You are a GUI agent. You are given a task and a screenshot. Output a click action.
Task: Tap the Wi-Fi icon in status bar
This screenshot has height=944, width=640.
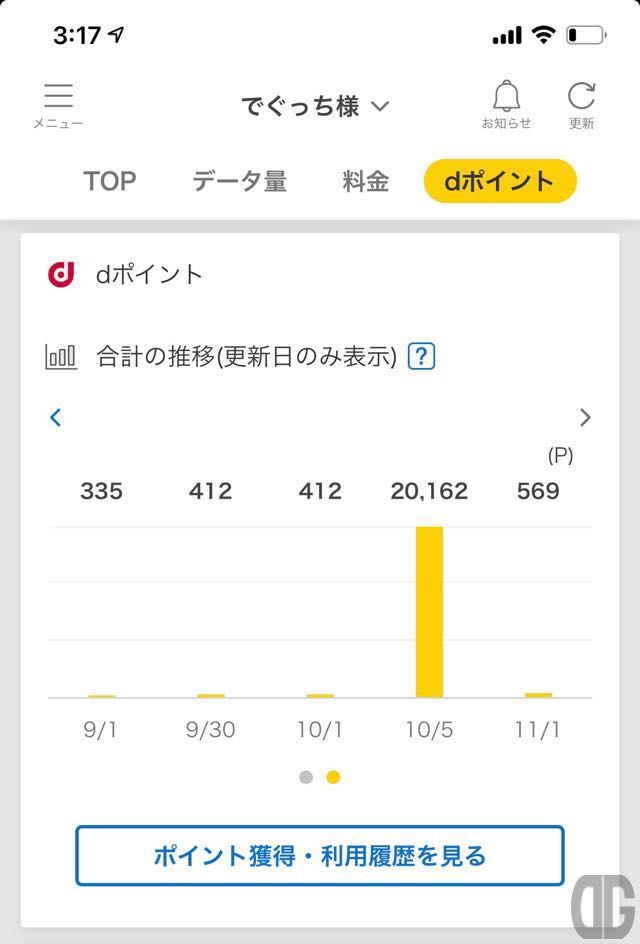[543, 35]
